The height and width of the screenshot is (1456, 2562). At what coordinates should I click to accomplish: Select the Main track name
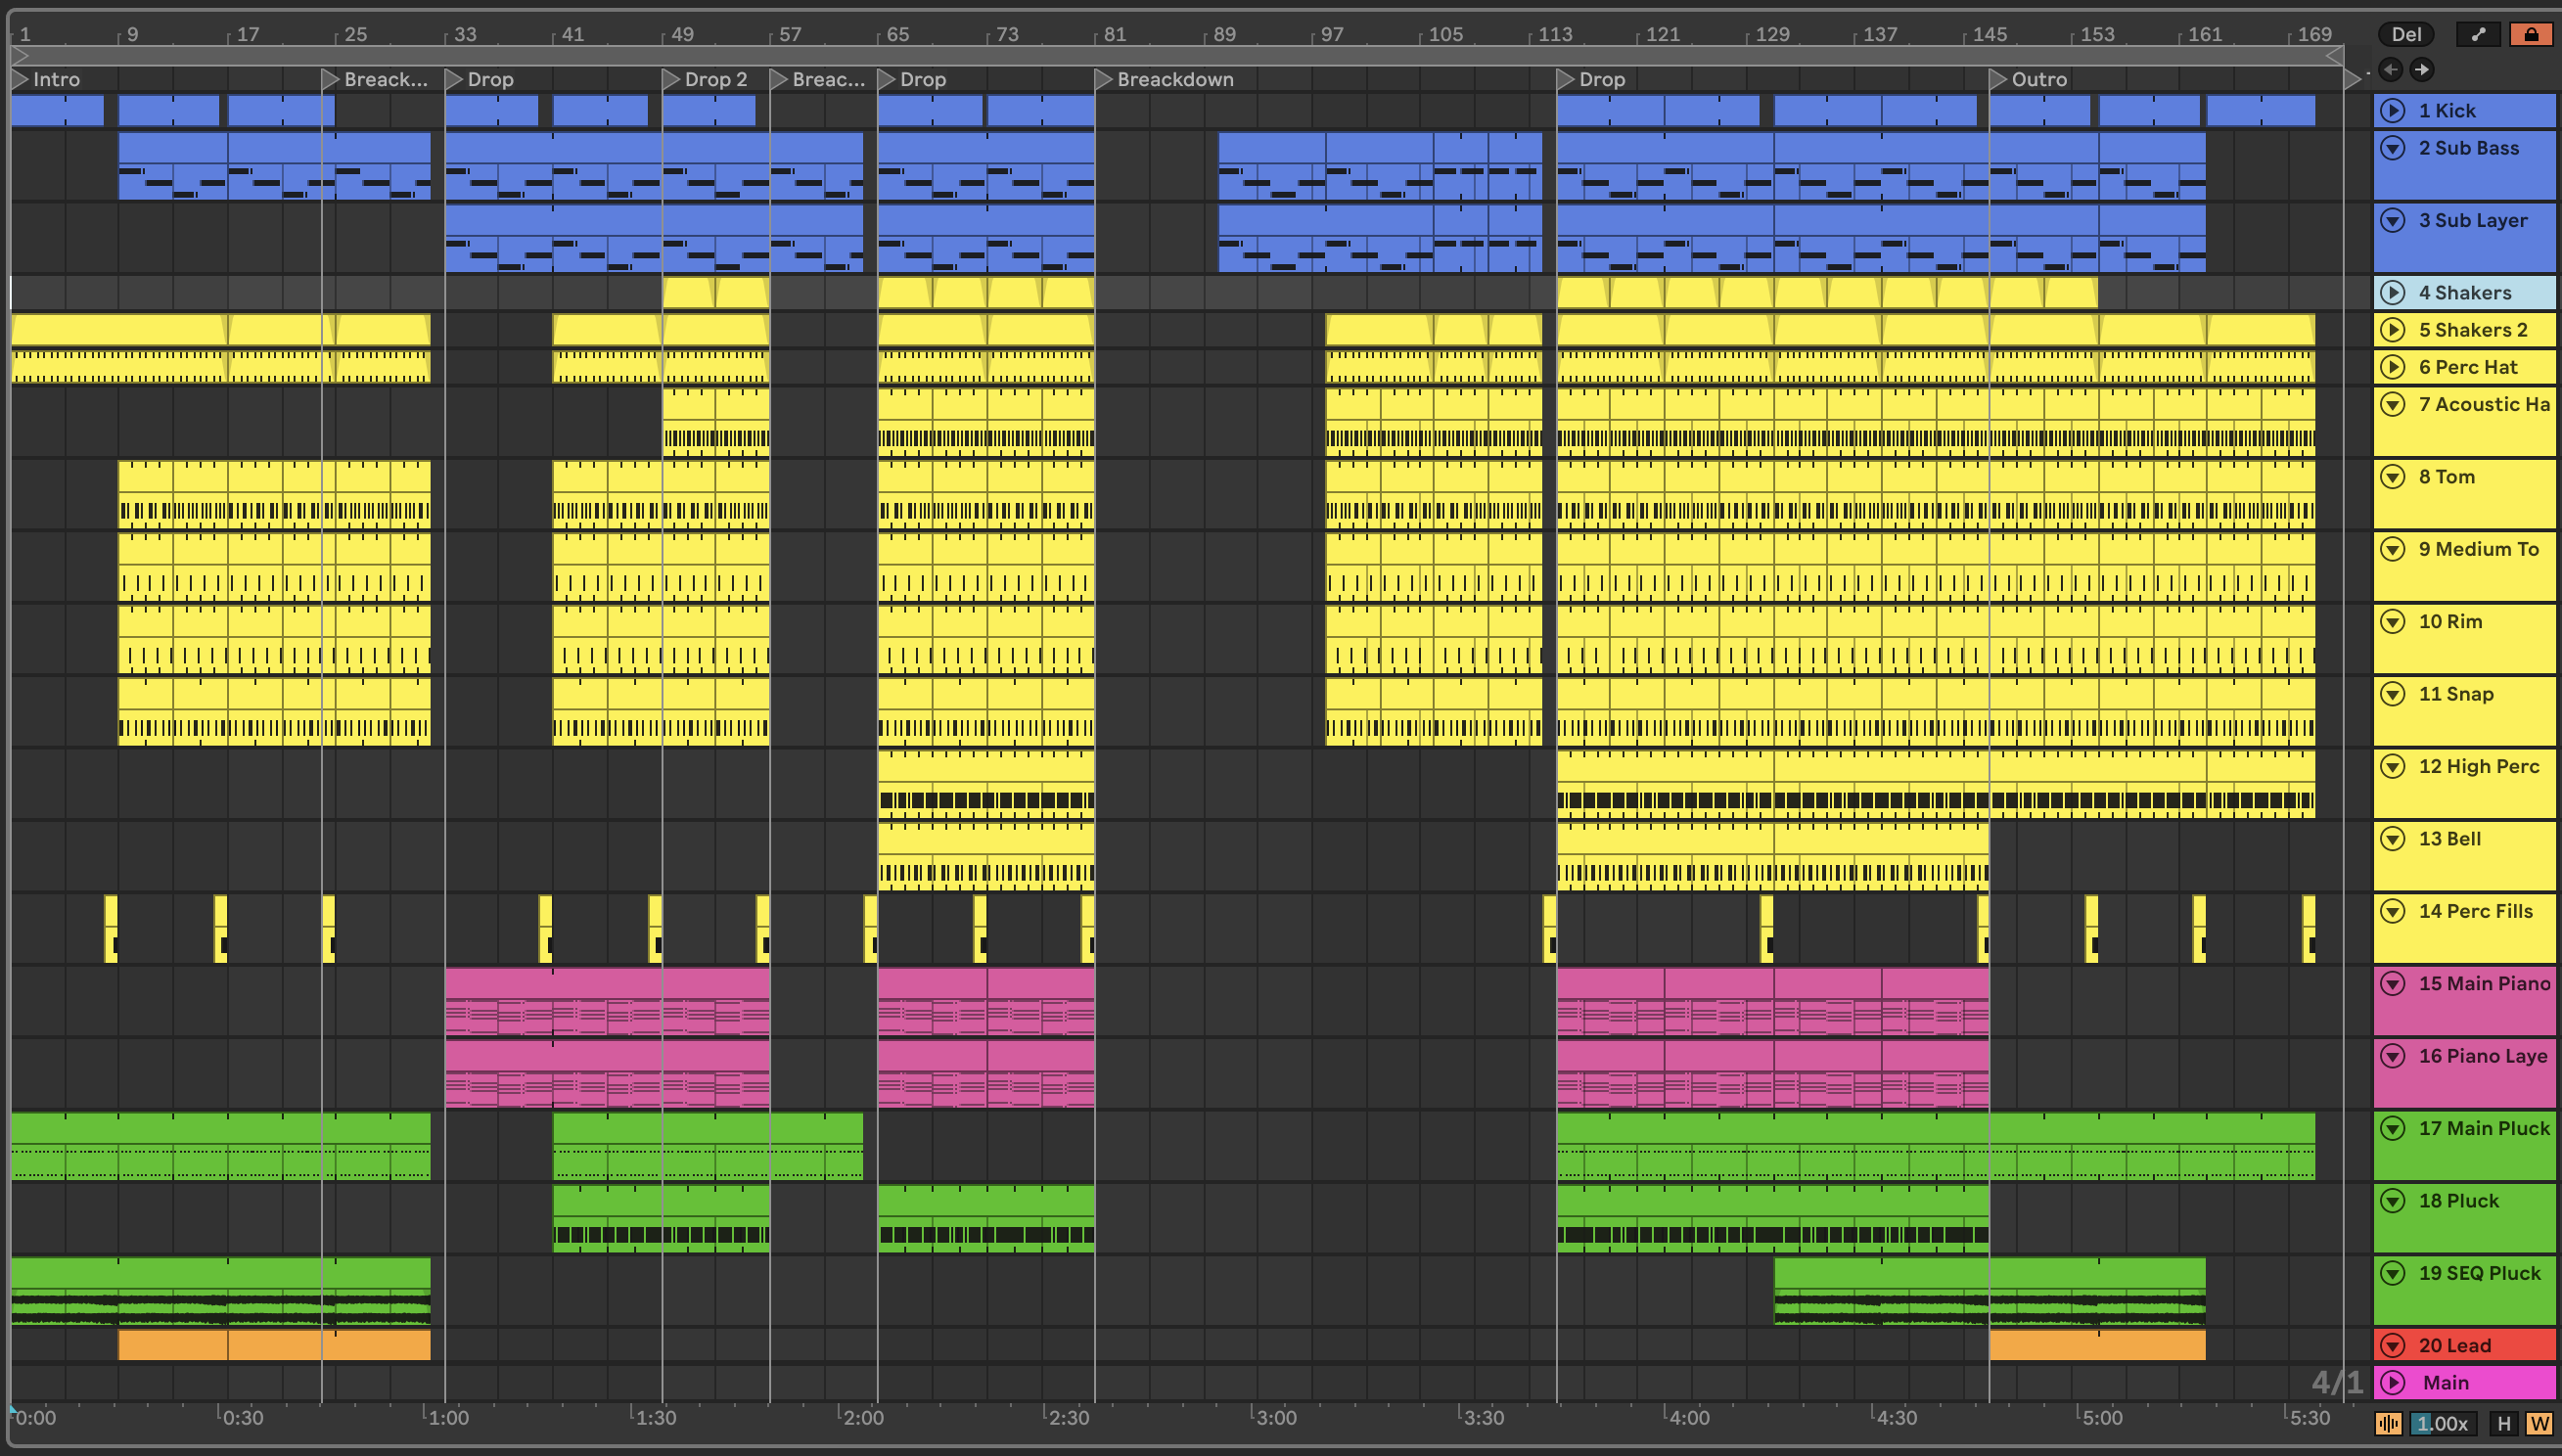(x=2445, y=1383)
